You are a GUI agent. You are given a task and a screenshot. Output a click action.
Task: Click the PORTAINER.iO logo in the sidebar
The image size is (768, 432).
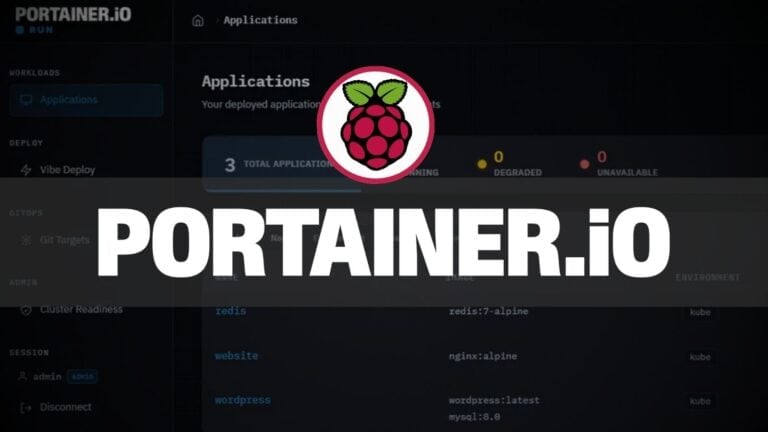(x=73, y=14)
